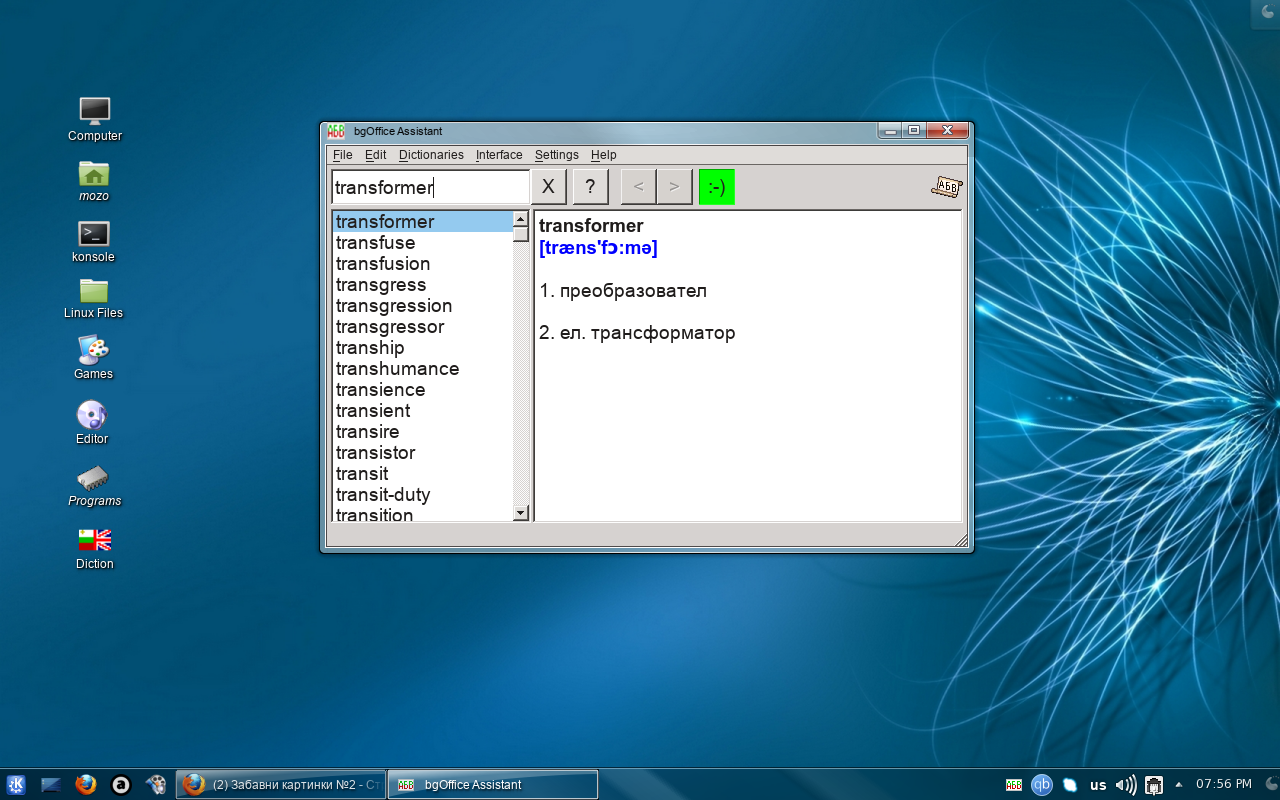Launch Firefox from the panel quick launcher

point(86,785)
